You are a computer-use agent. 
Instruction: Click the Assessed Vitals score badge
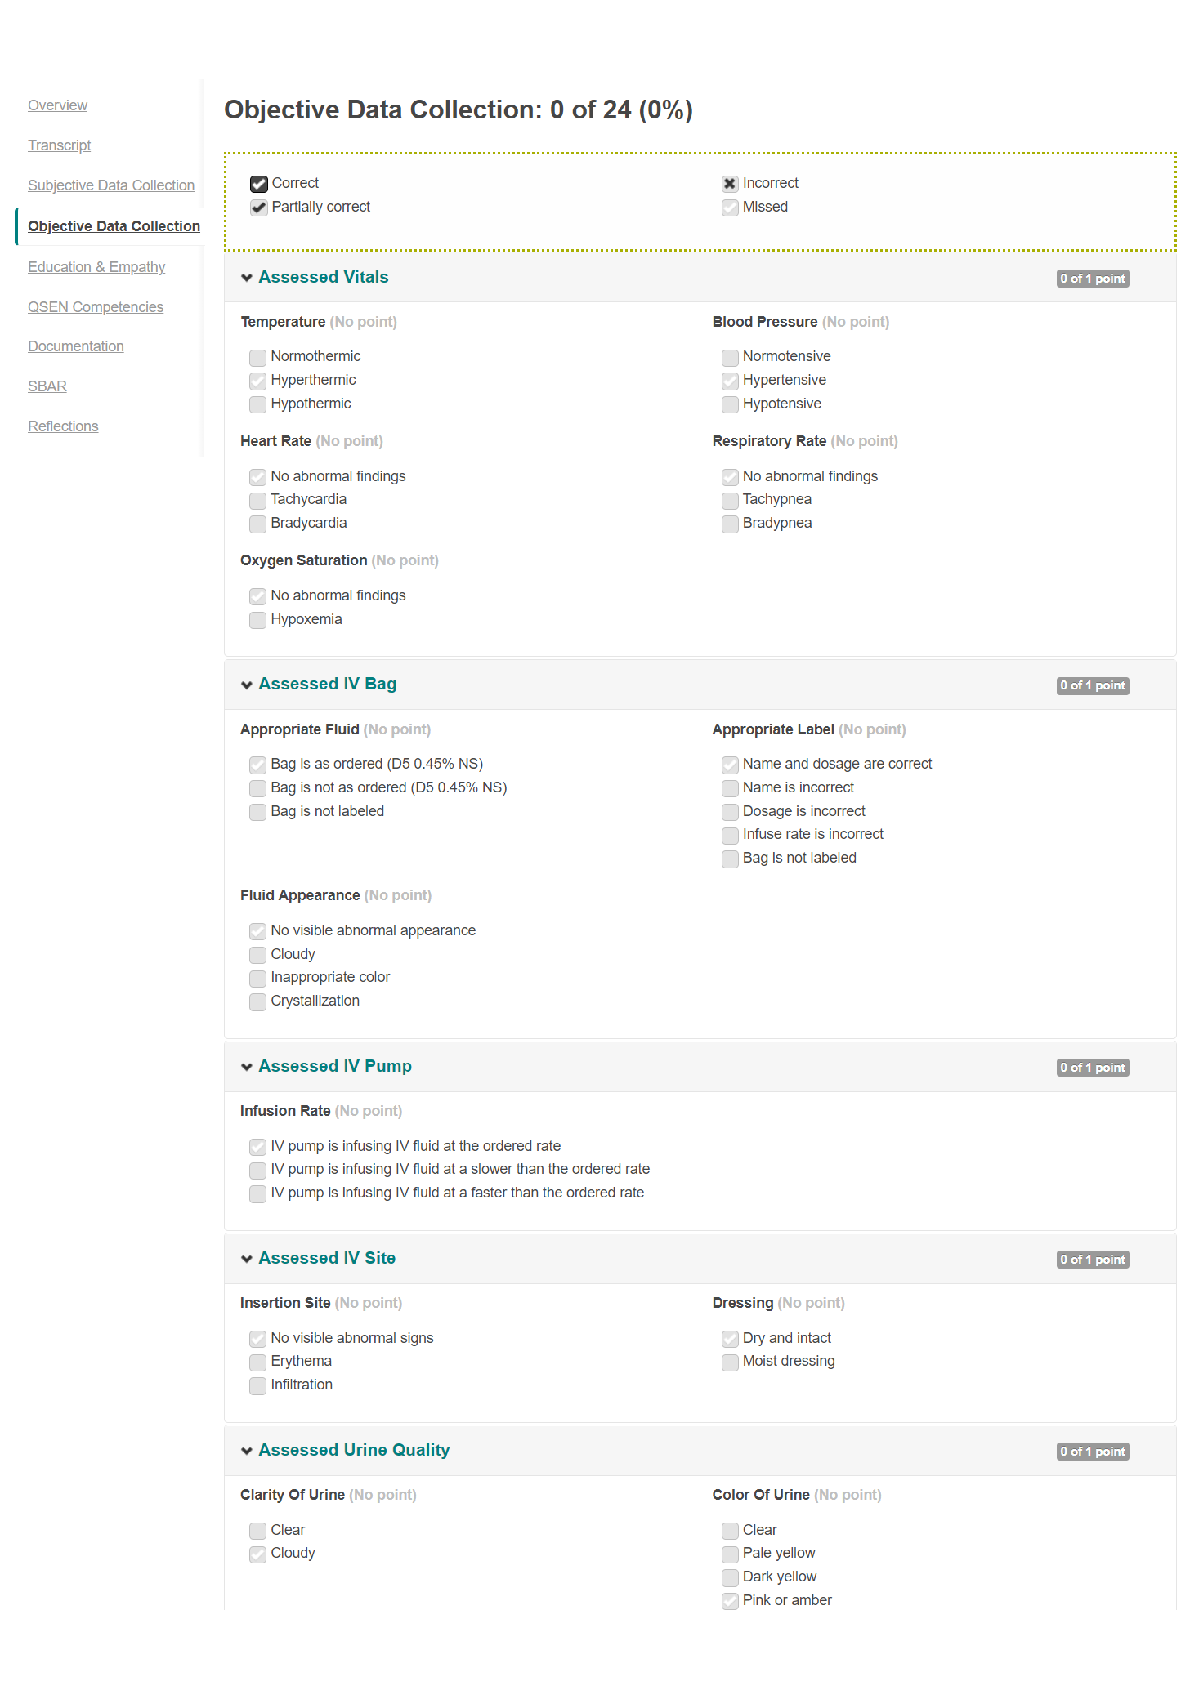1093,279
